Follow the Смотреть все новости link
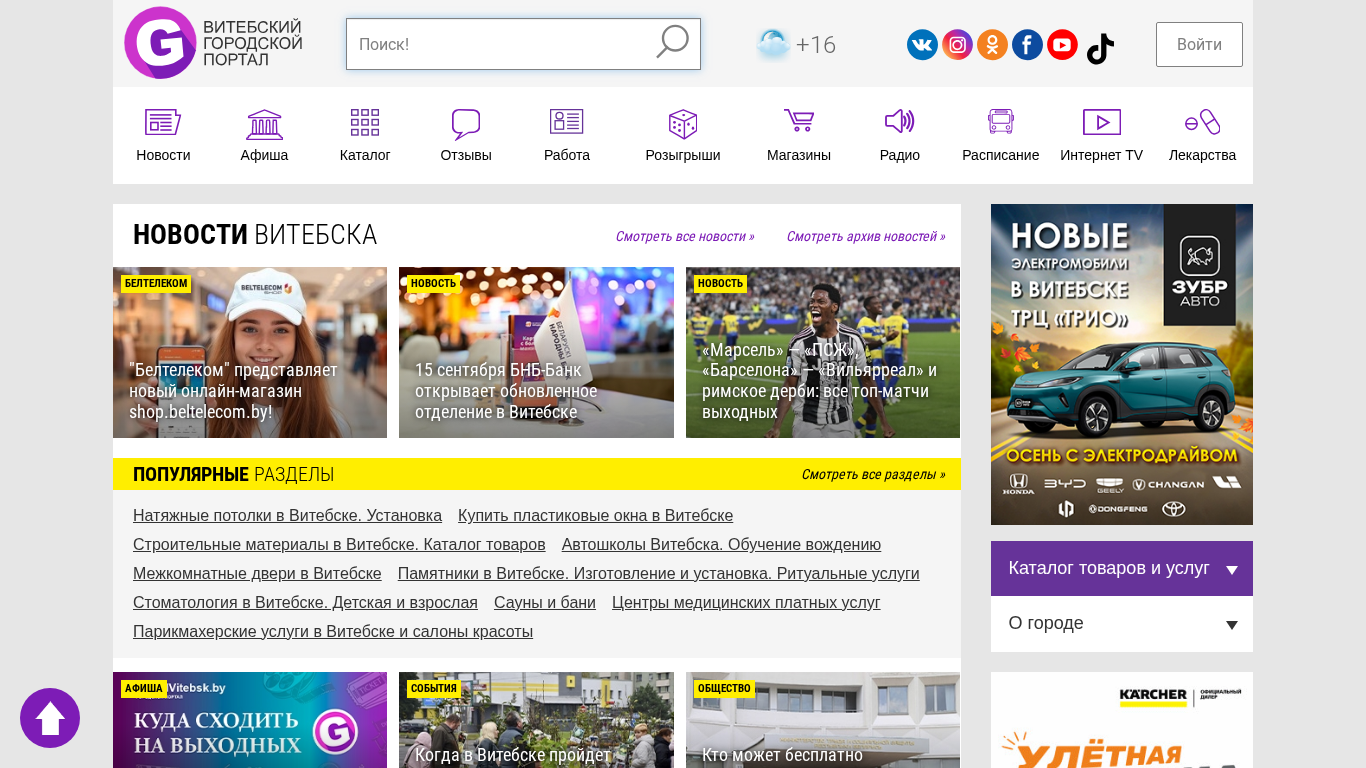The image size is (1366, 768). 685,237
